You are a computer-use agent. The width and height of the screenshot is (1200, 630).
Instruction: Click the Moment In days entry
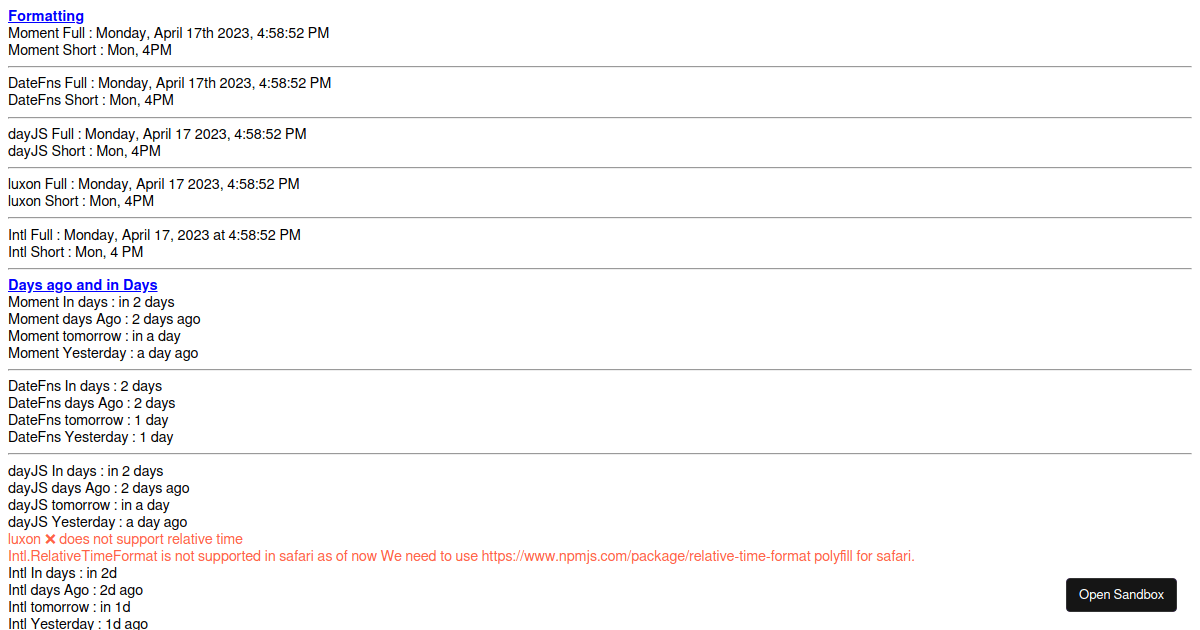coord(91,301)
